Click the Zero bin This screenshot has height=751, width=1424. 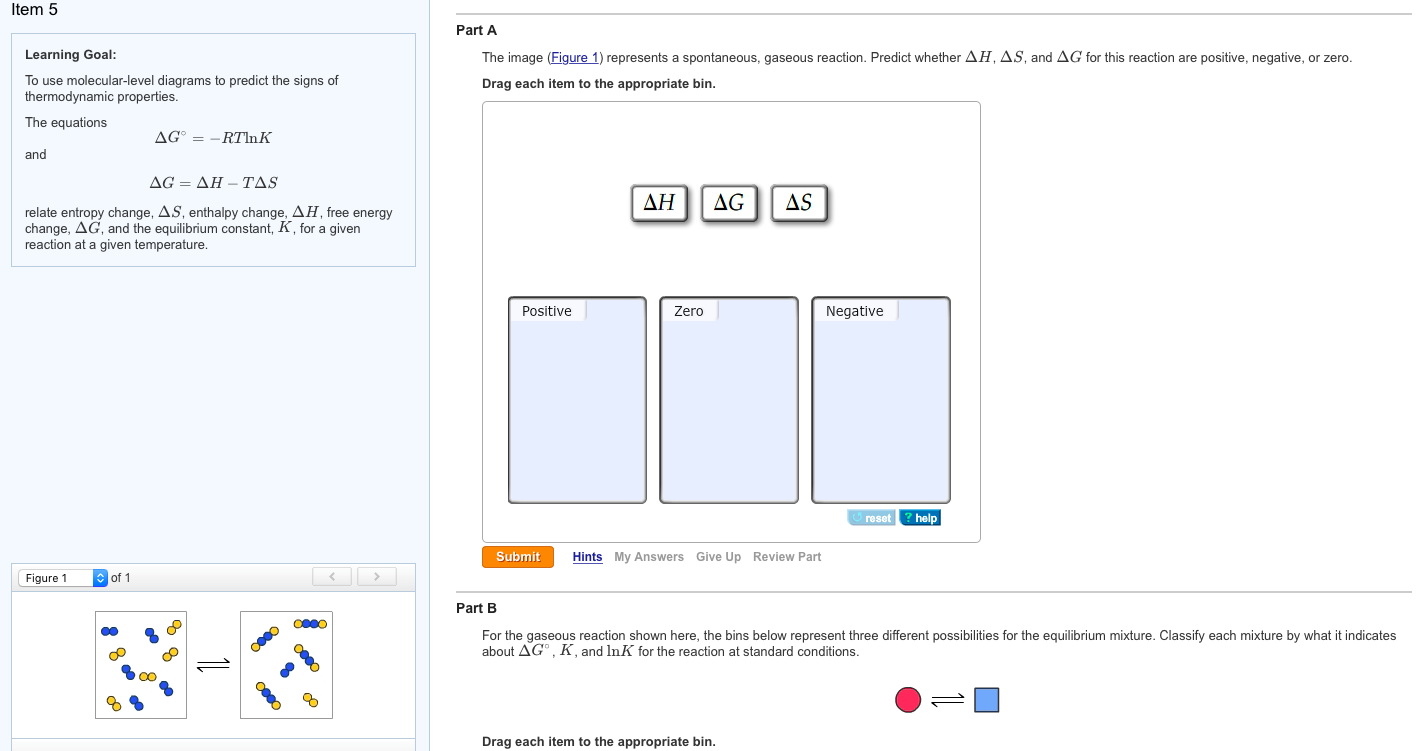tap(727, 400)
